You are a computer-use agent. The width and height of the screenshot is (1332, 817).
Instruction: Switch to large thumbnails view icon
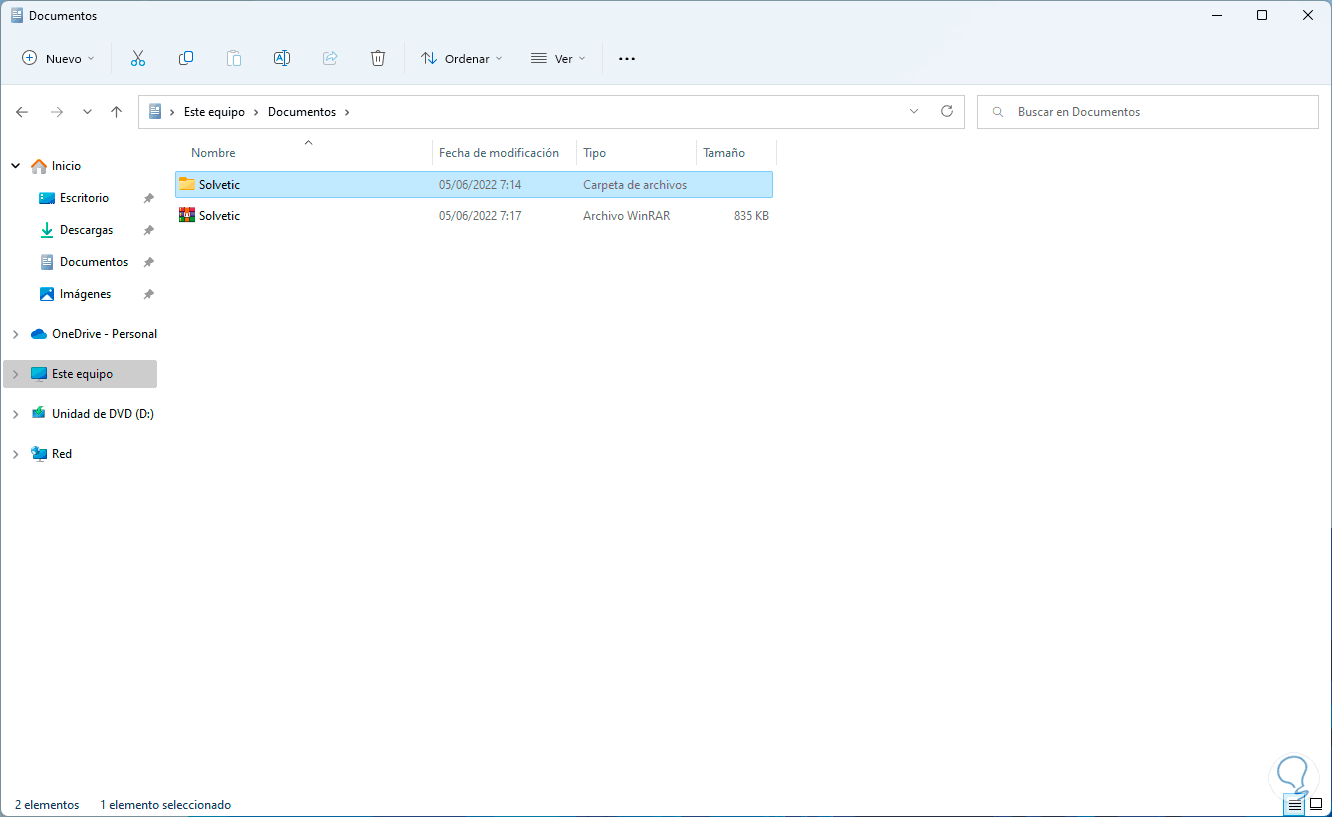pyautogui.click(x=1316, y=804)
